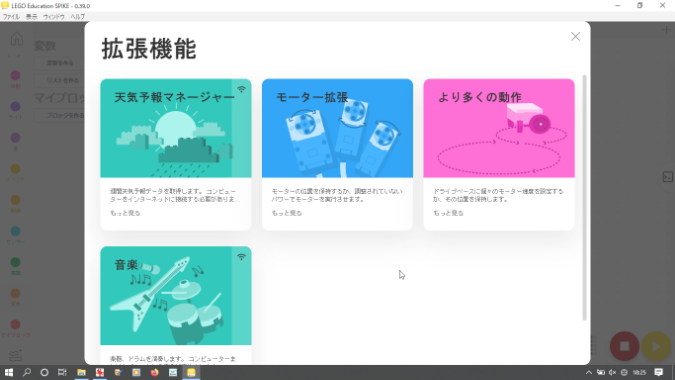Stop the program with red stop button
This screenshot has width=675, height=380.
[624, 346]
